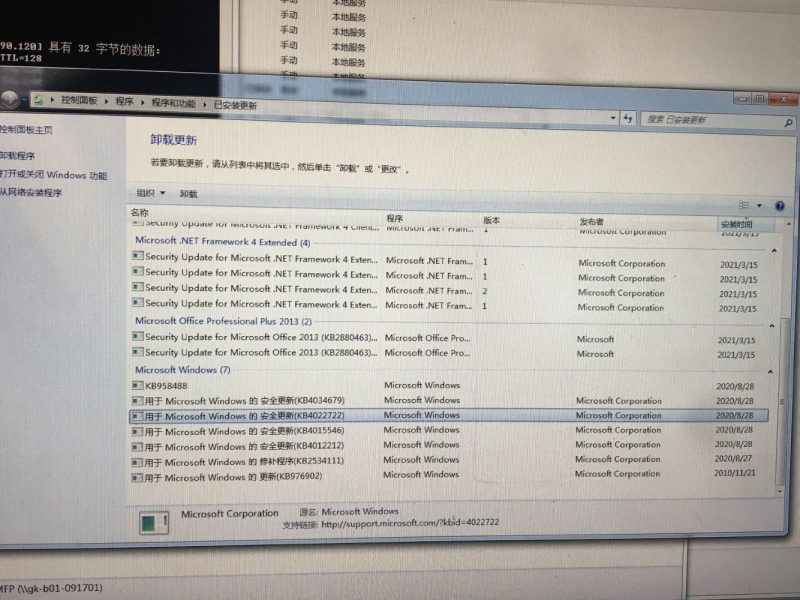The height and width of the screenshot is (600, 800).
Task: Sort the list by the 程序 column
Action: pyautogui.click(x=394, y=218)
